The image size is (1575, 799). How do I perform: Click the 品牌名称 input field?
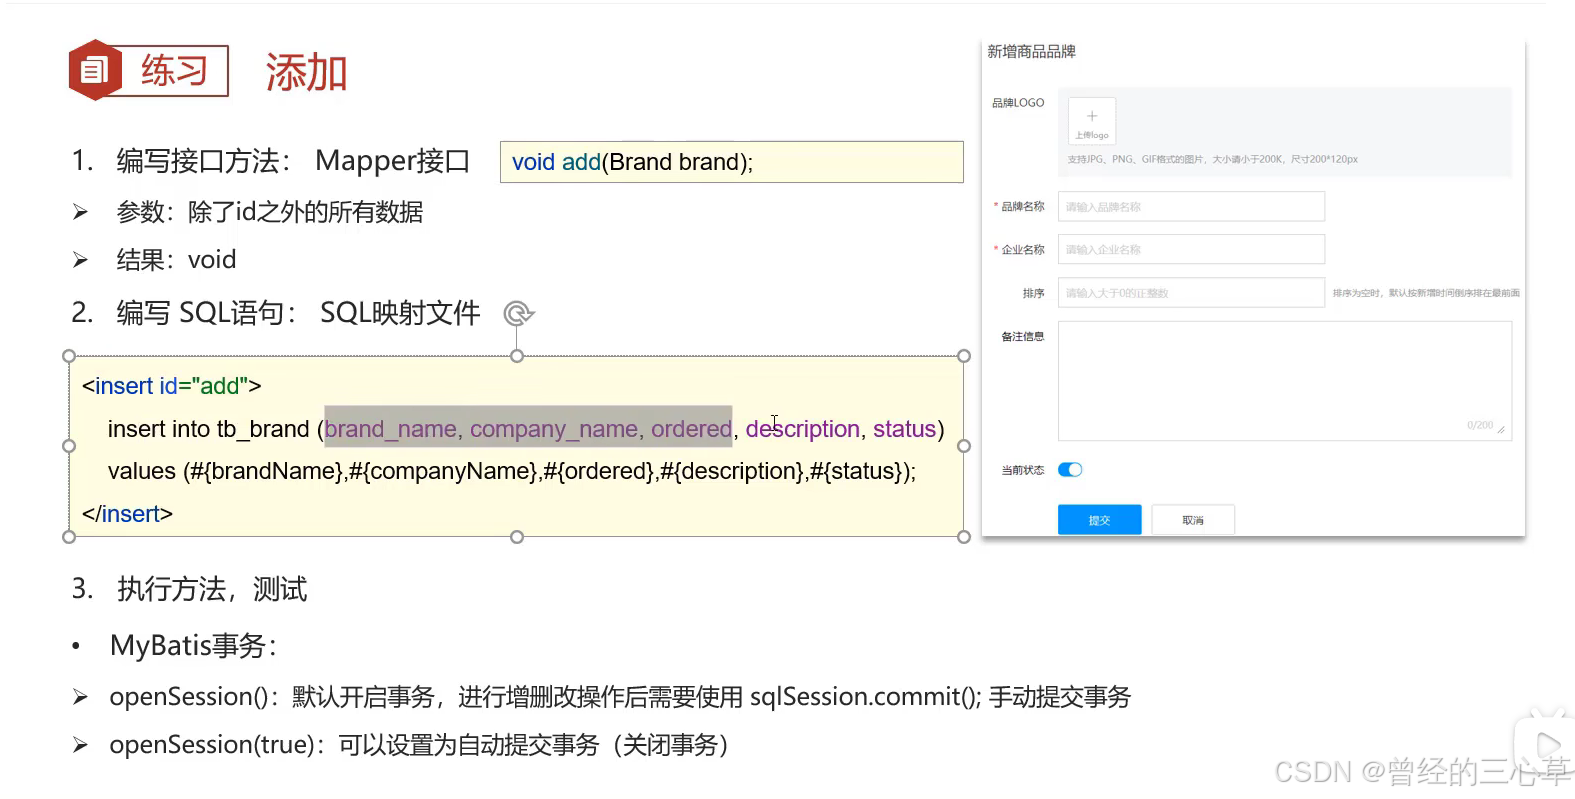[1191, 206]
